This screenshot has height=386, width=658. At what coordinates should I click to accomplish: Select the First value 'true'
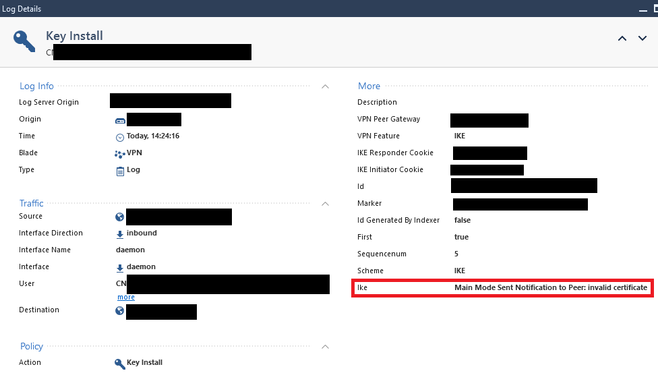461,237
